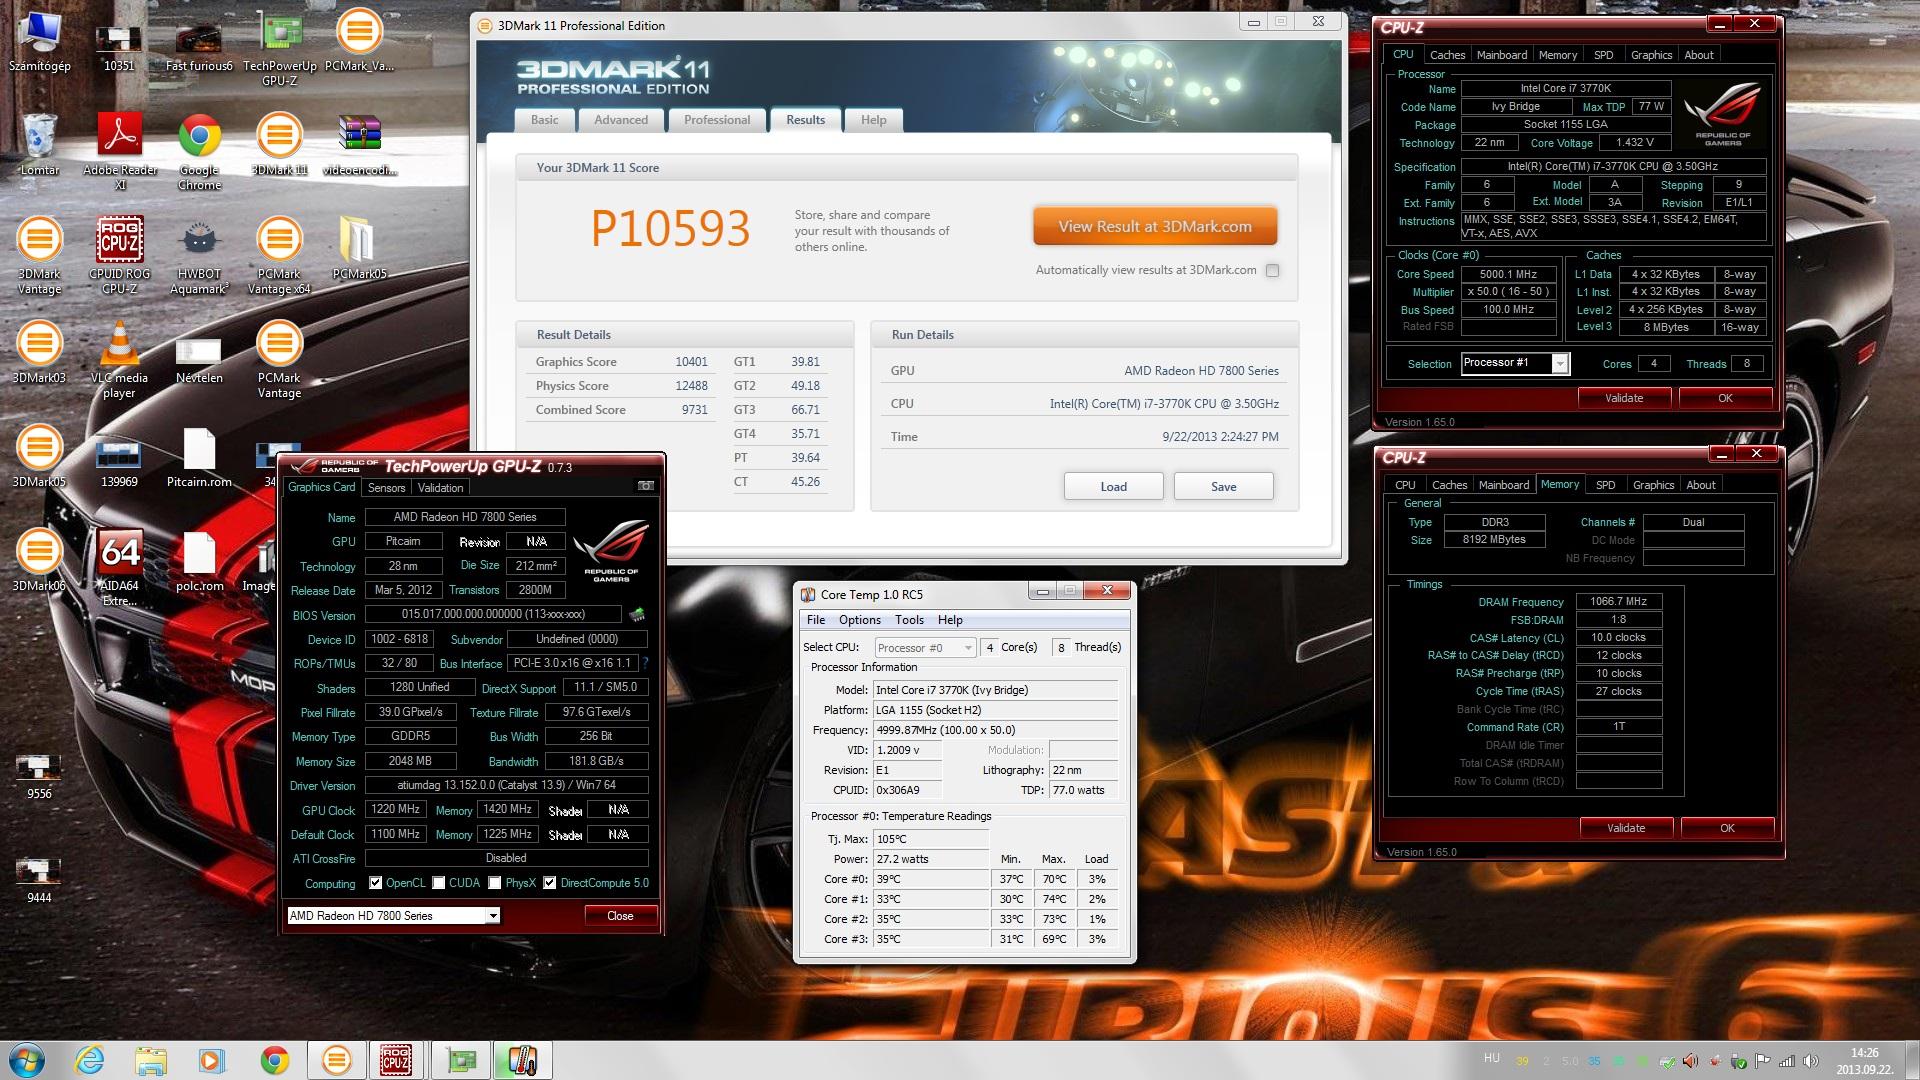Switch to the Advanced tab in 3DMark 11

click(621, 120)
